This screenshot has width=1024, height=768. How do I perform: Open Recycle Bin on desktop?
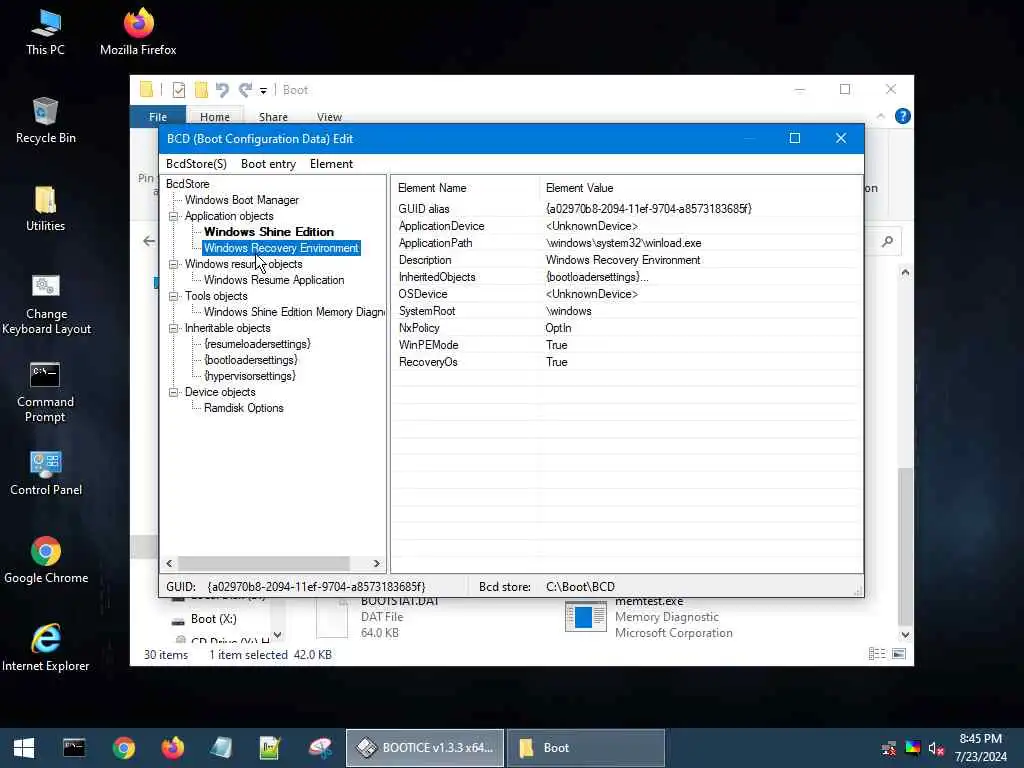(45, 120)
